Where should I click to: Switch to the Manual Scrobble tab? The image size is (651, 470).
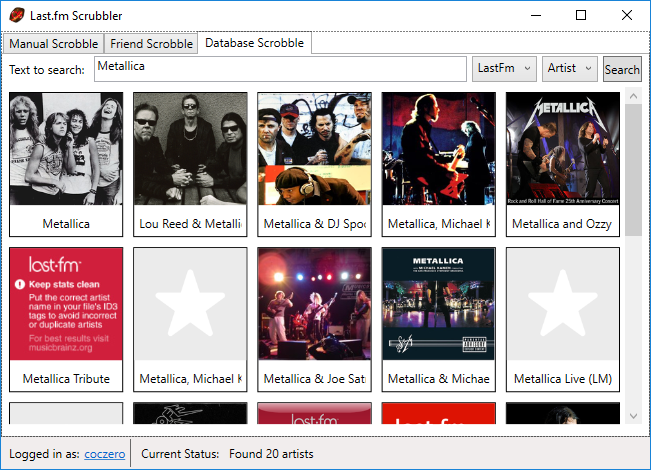[x=53, y=44]
